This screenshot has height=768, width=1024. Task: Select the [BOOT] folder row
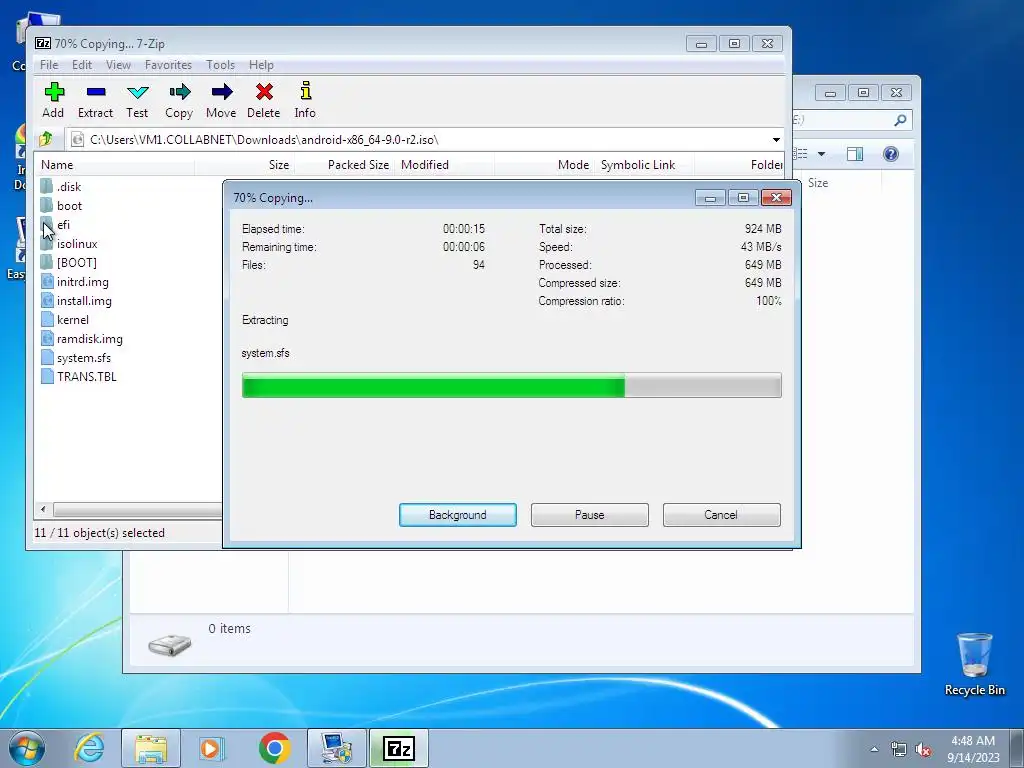[68, 263]
